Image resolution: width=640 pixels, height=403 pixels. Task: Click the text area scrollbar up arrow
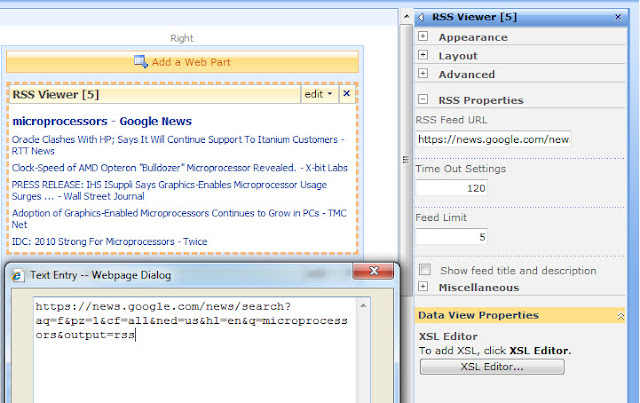pos(363,305)
